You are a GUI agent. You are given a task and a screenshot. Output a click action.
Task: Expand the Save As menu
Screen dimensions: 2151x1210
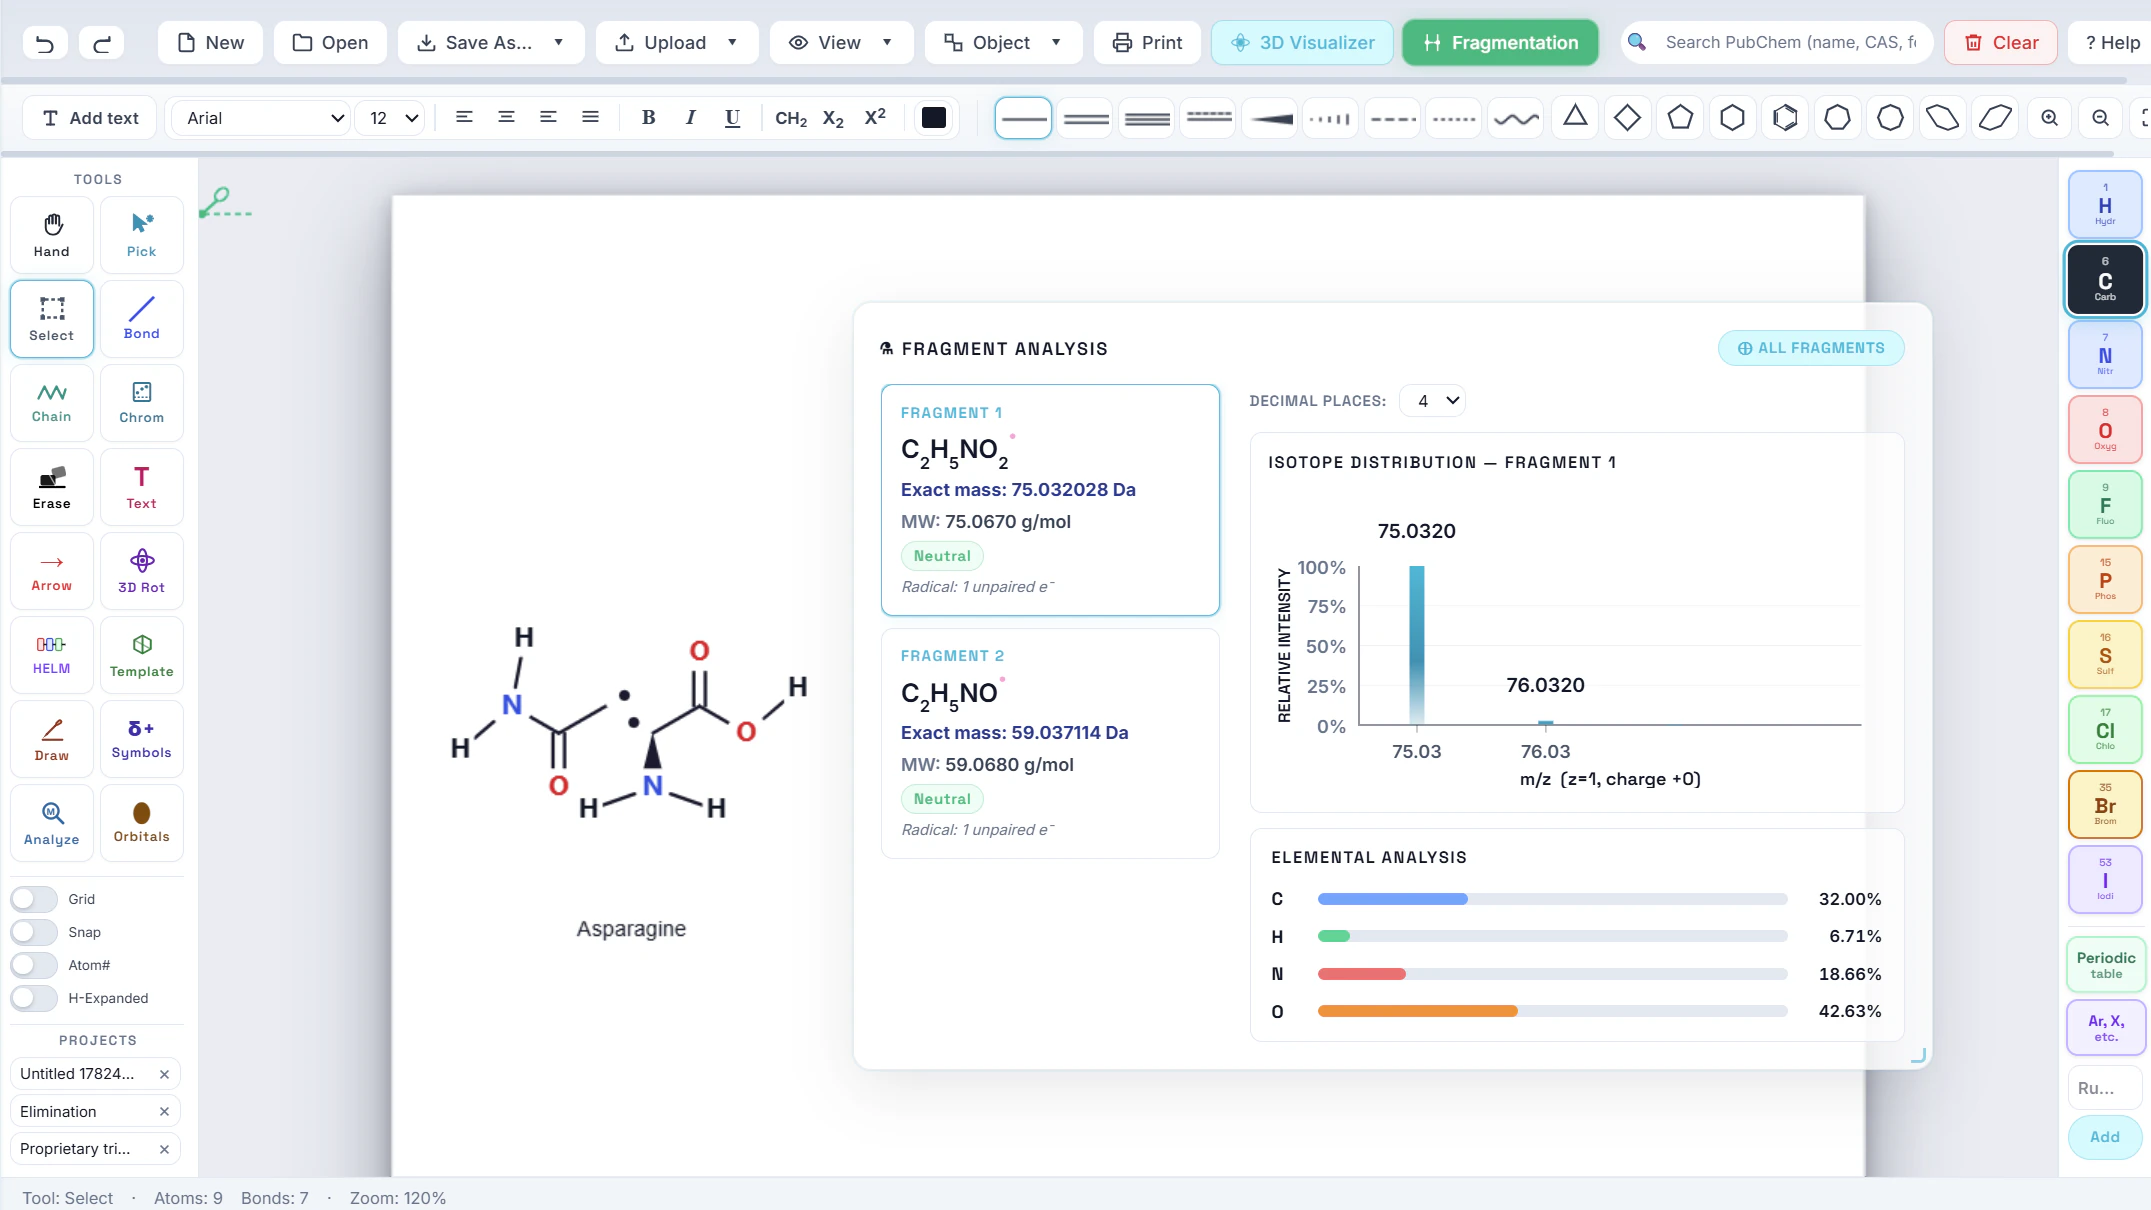coord(491,43)
